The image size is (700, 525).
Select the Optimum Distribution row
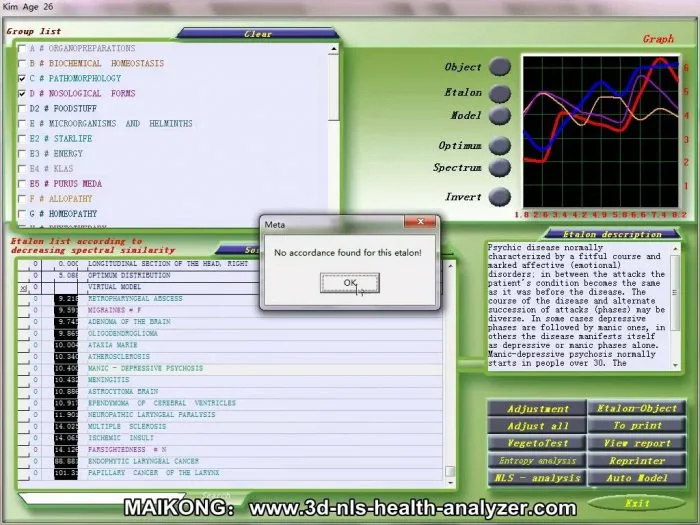click(x=230, y=275)
